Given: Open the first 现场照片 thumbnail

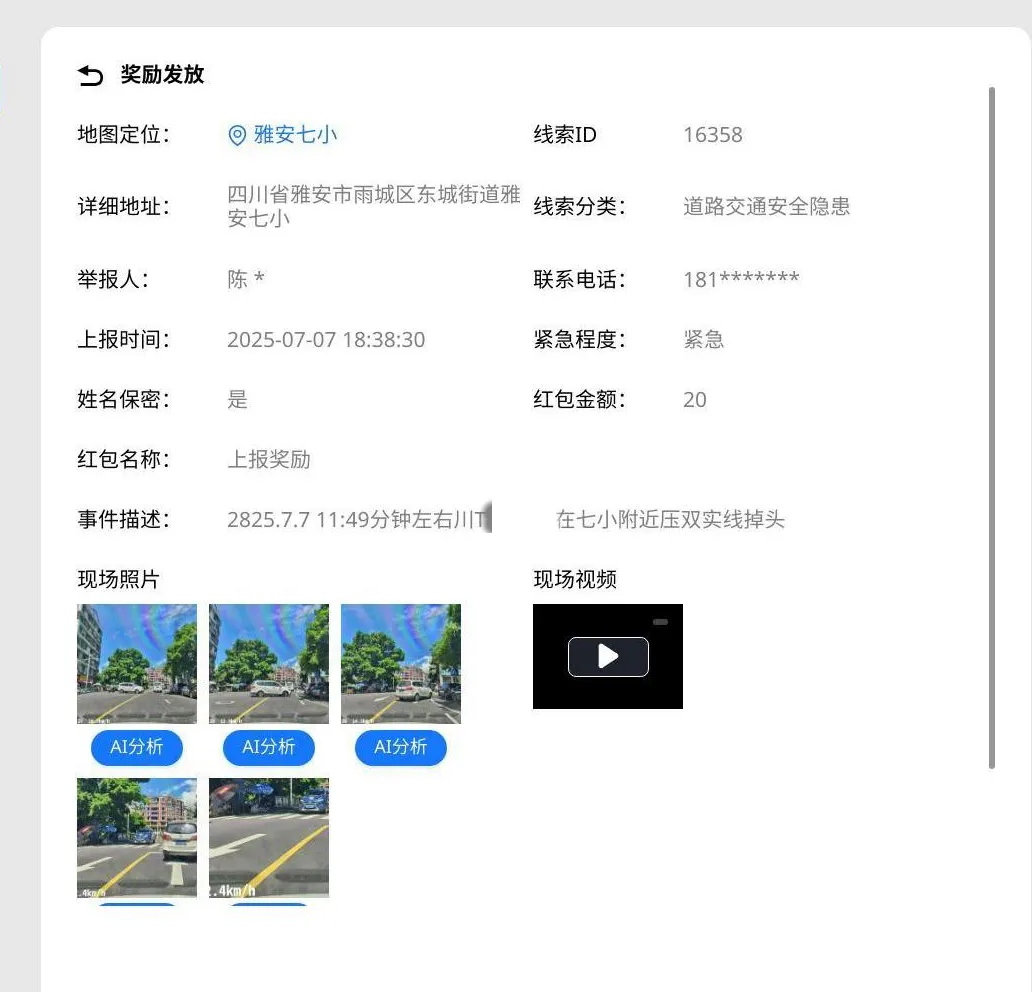Looking at the screenshot, I should [137, 663].
